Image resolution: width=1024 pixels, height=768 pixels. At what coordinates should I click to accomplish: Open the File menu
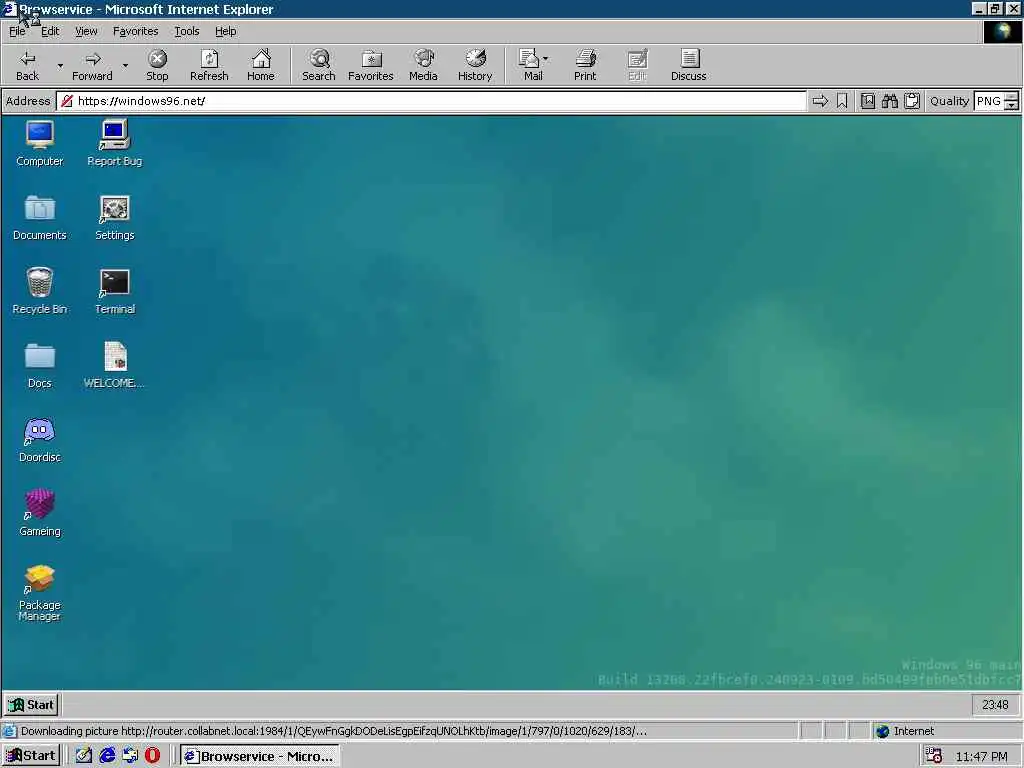pyautogui.click(x=17, y=31)
